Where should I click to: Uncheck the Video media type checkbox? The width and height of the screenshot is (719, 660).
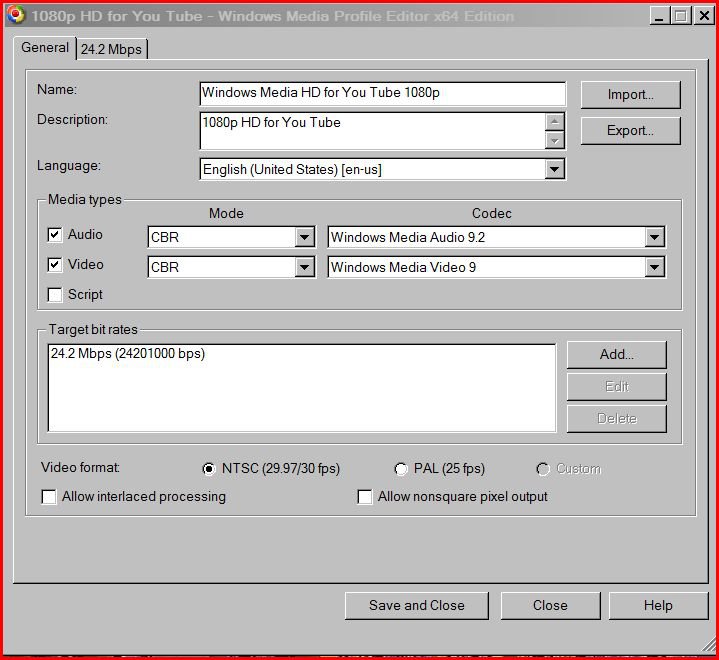[55, 265]
